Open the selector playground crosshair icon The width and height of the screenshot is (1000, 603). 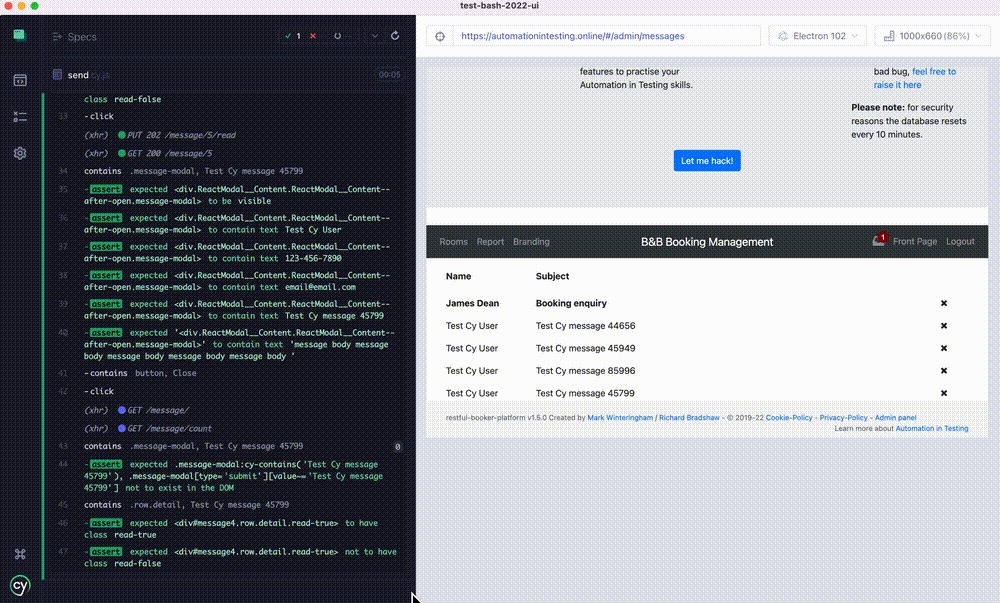click(440, 36)
